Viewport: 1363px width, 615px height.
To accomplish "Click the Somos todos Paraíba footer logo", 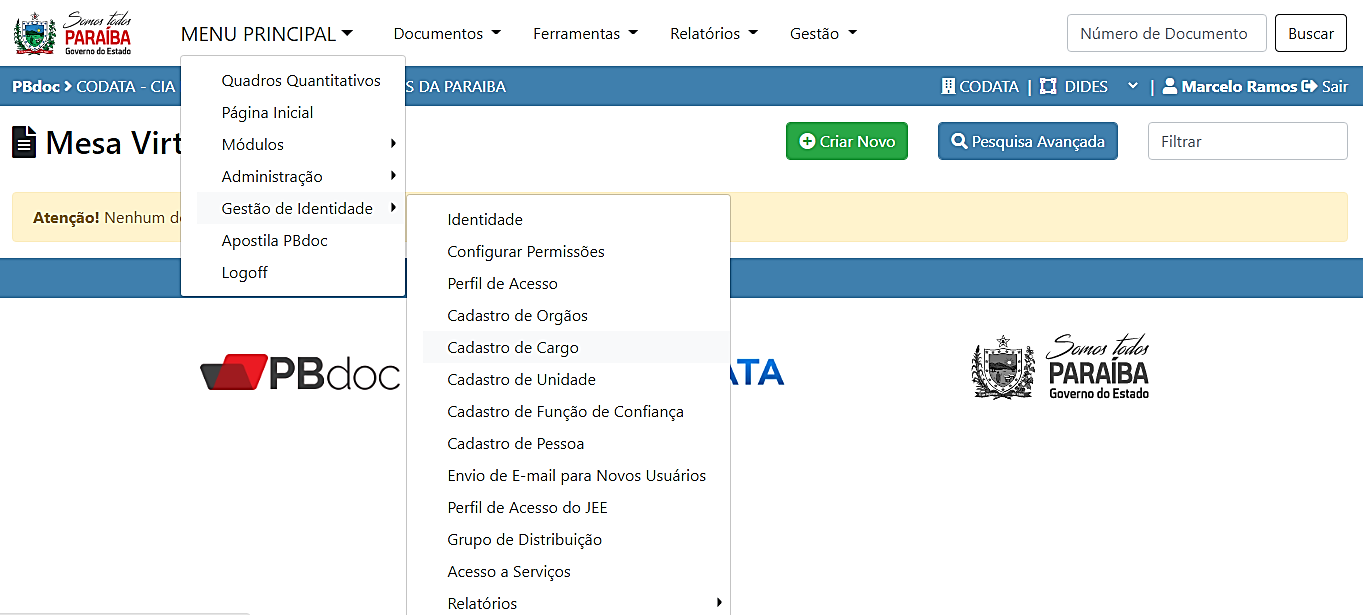I will (x=1061, y=366).
